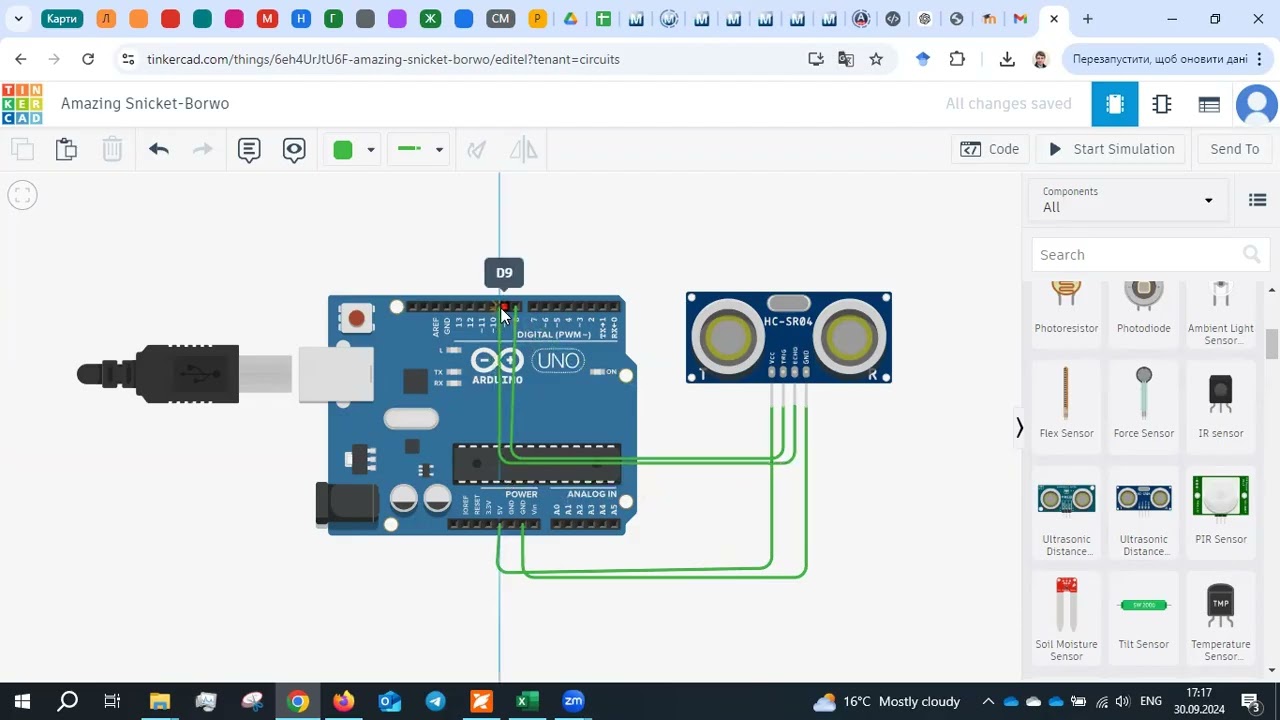Viewport: 1280px width, 720px height.
Task: Switch to the ChatGPT tab
Action: 925,19
